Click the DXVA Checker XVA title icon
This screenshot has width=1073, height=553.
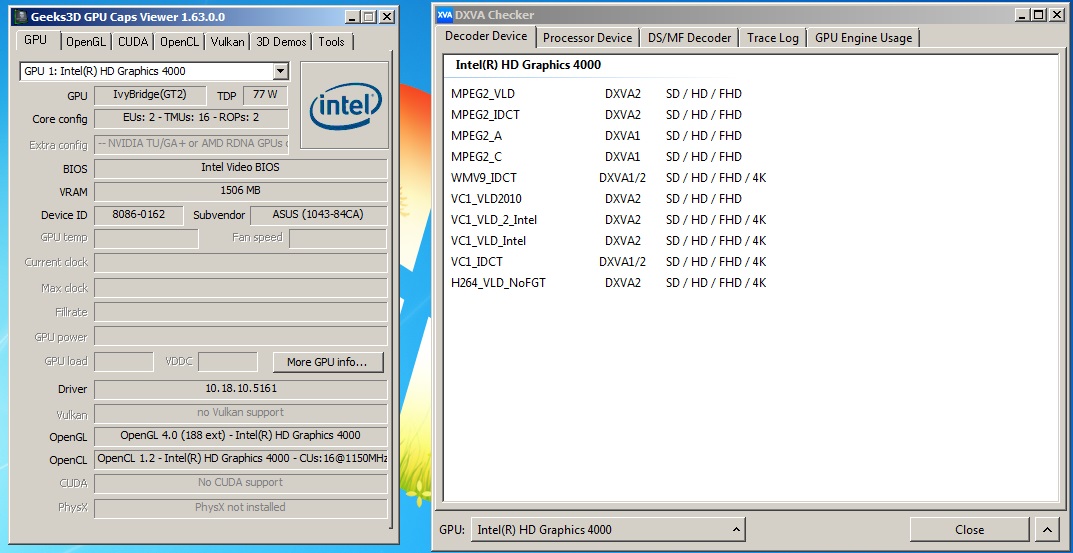(445, 15)
